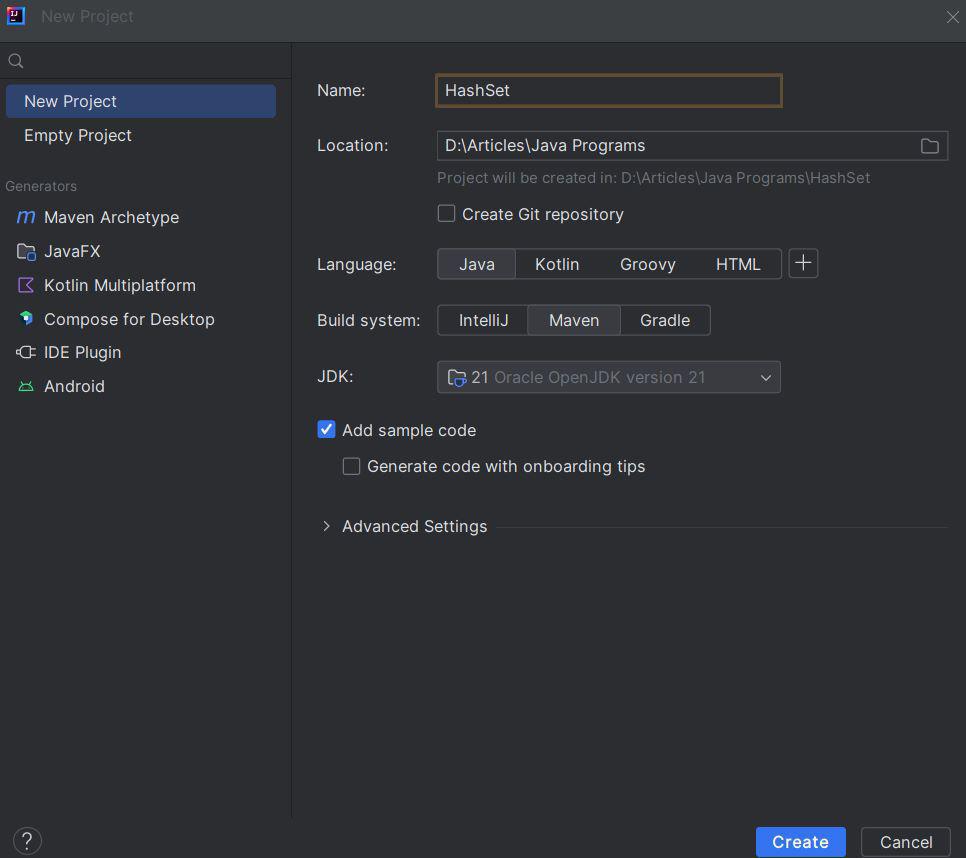
Task: Click the JavaFX generator icon
Action: click(26, 251)
